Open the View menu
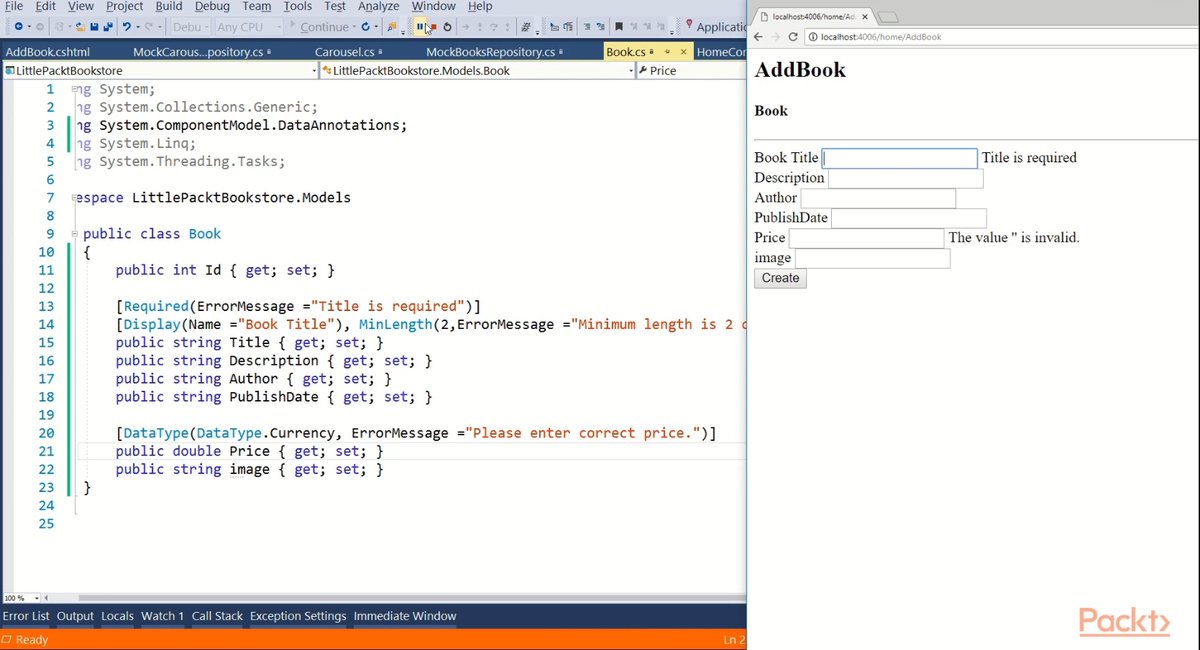Viewport: 1200px width, 650px height. pyautogui.click(x=80, y=6)
